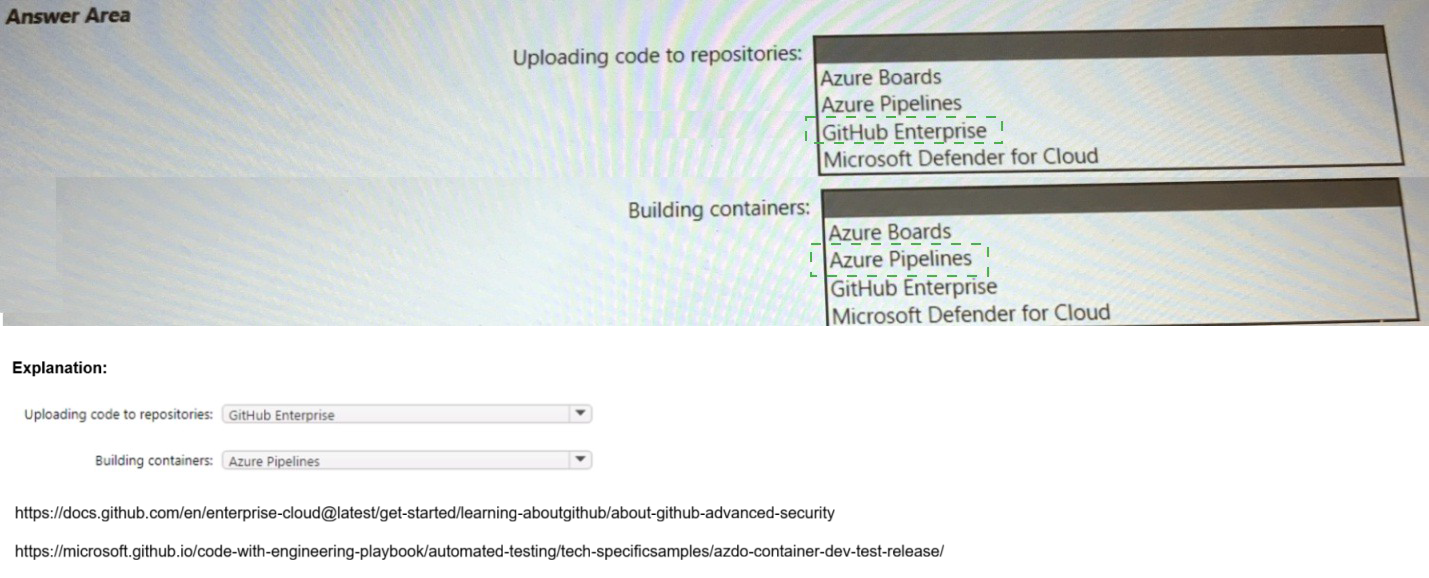Screen dimensions: 1429x578
Task: Select GitHub Enterprise in Building containers list
Action: tap(913, 288)
